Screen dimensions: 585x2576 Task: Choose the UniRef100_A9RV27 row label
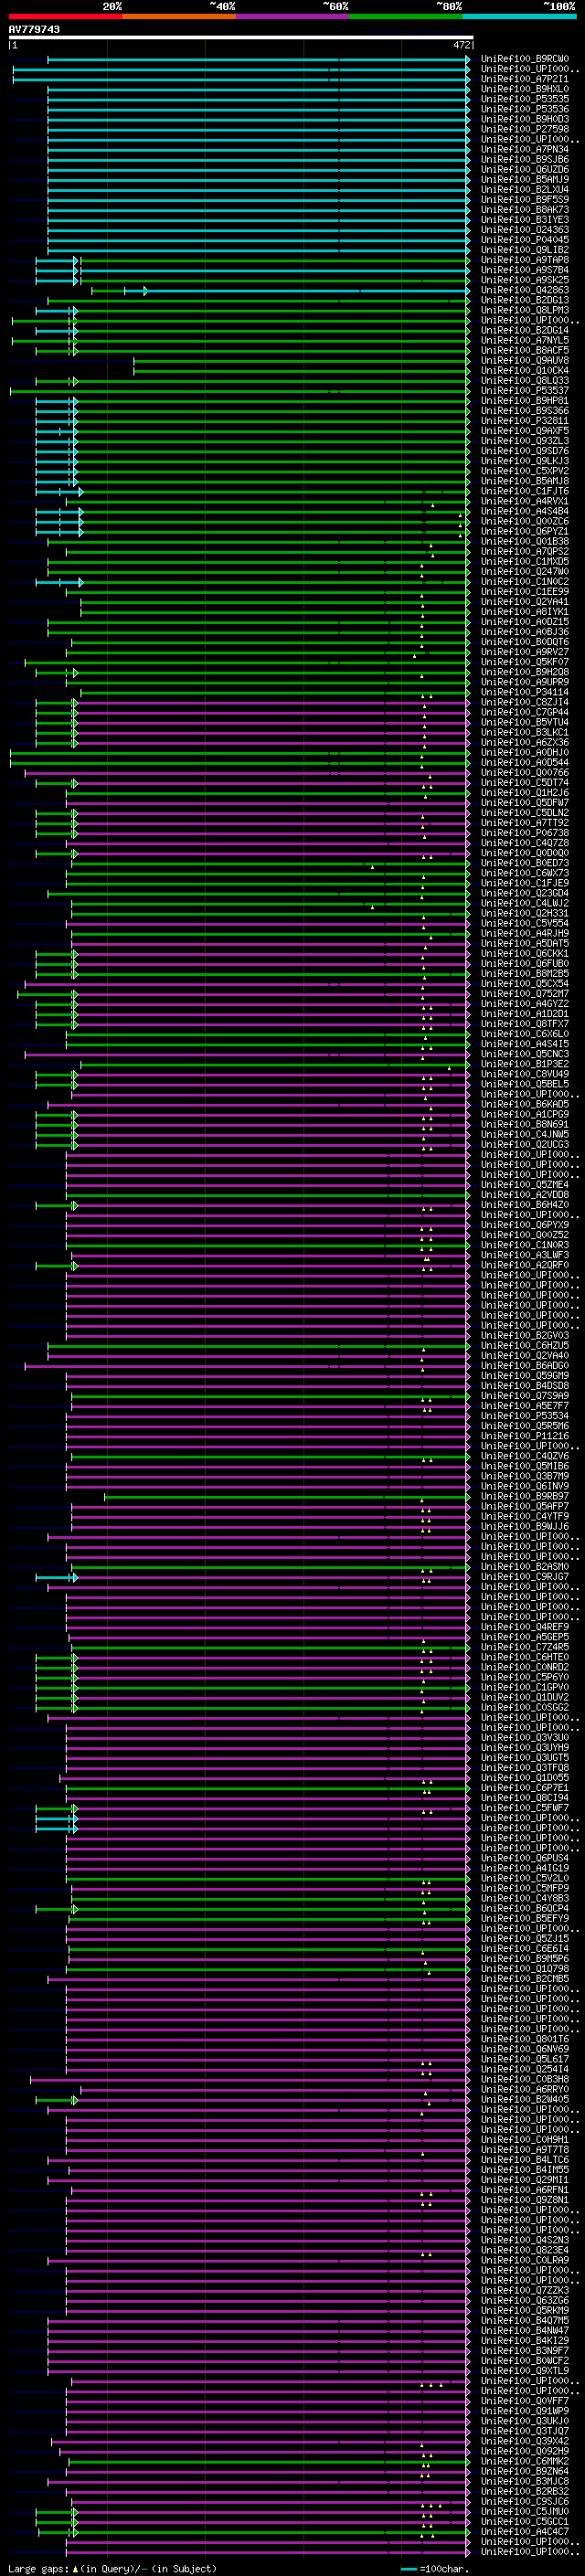click(525, 652)
